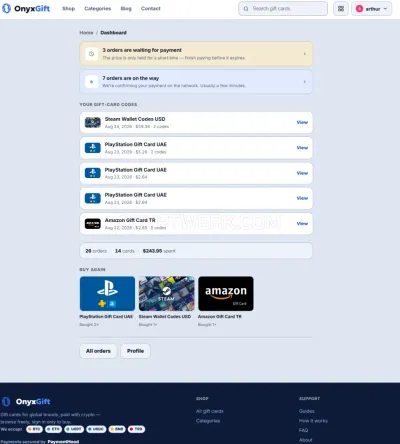Select the Amazon buy-again card image
400x444 pixels.
(x=226, y=293)
